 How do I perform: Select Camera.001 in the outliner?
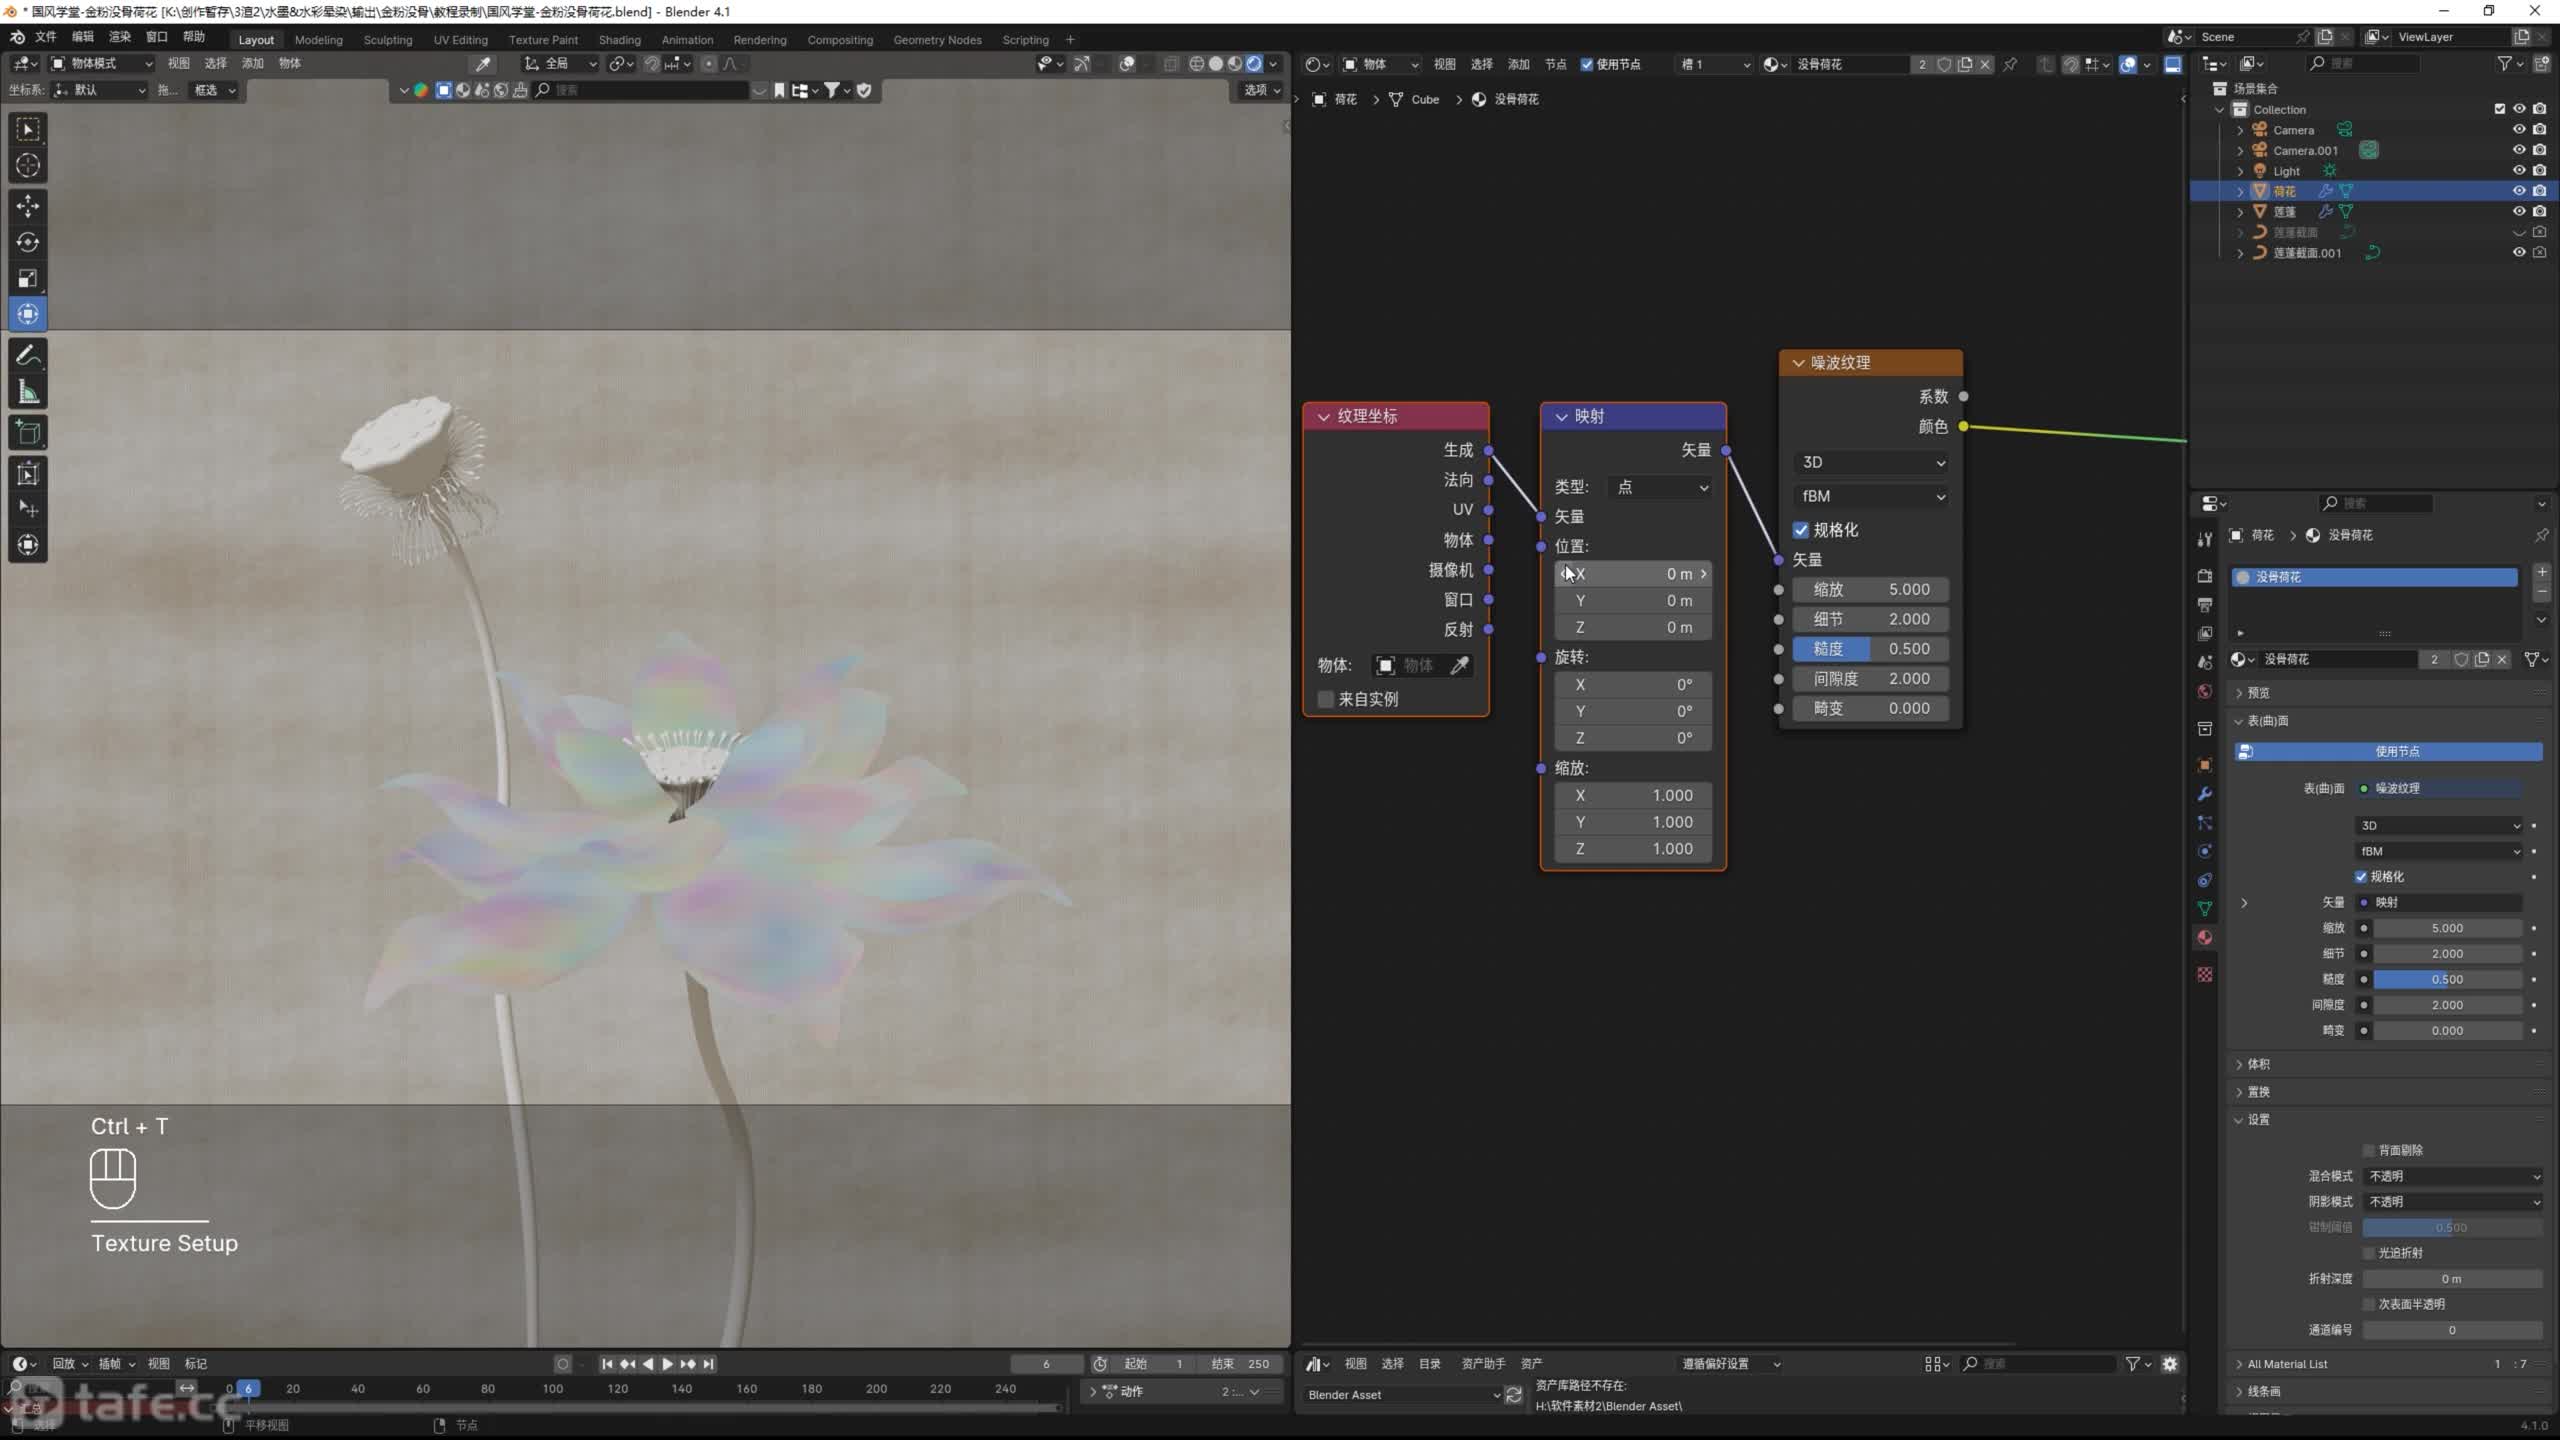pos(2305,151)
